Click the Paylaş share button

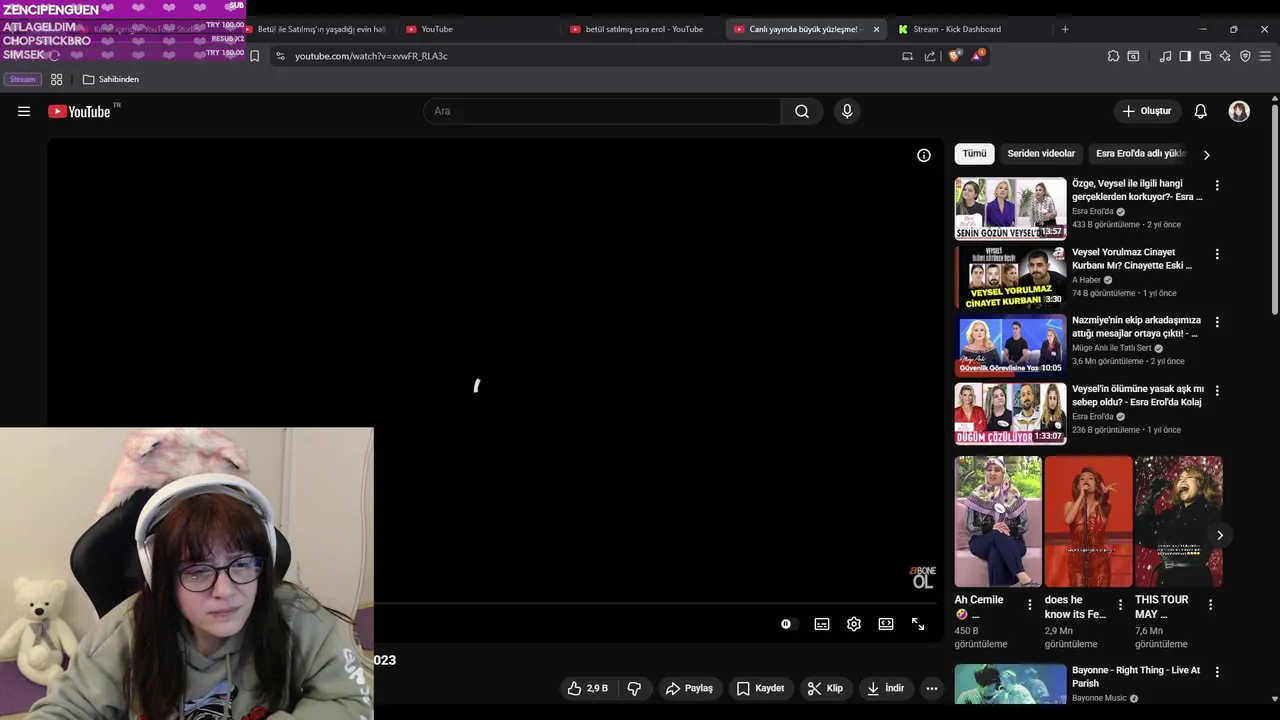click(689, 688)
